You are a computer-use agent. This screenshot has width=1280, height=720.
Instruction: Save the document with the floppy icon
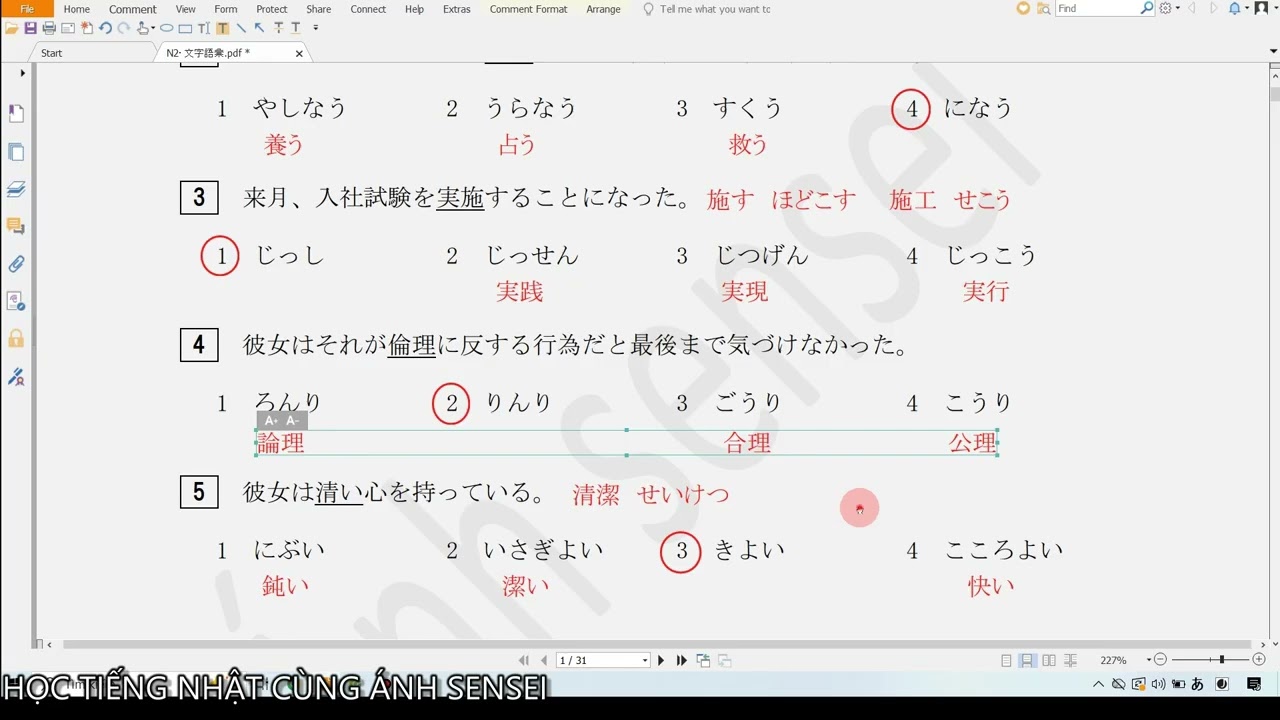coord(30,28)
